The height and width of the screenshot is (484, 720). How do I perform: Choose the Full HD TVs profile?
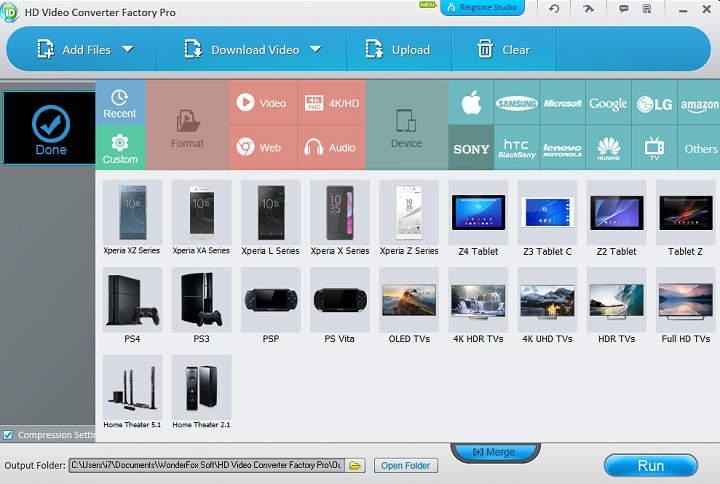click(686, 306)
